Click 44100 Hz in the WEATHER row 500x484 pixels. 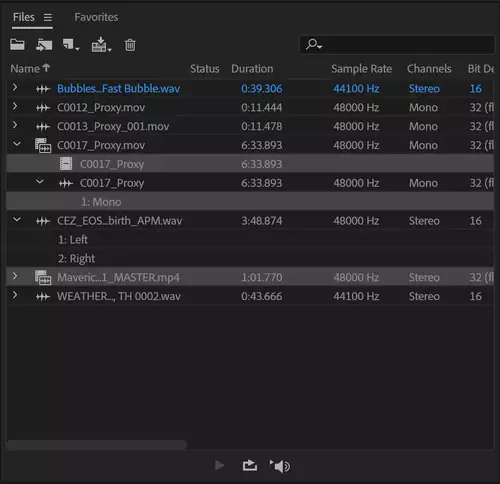356,296
